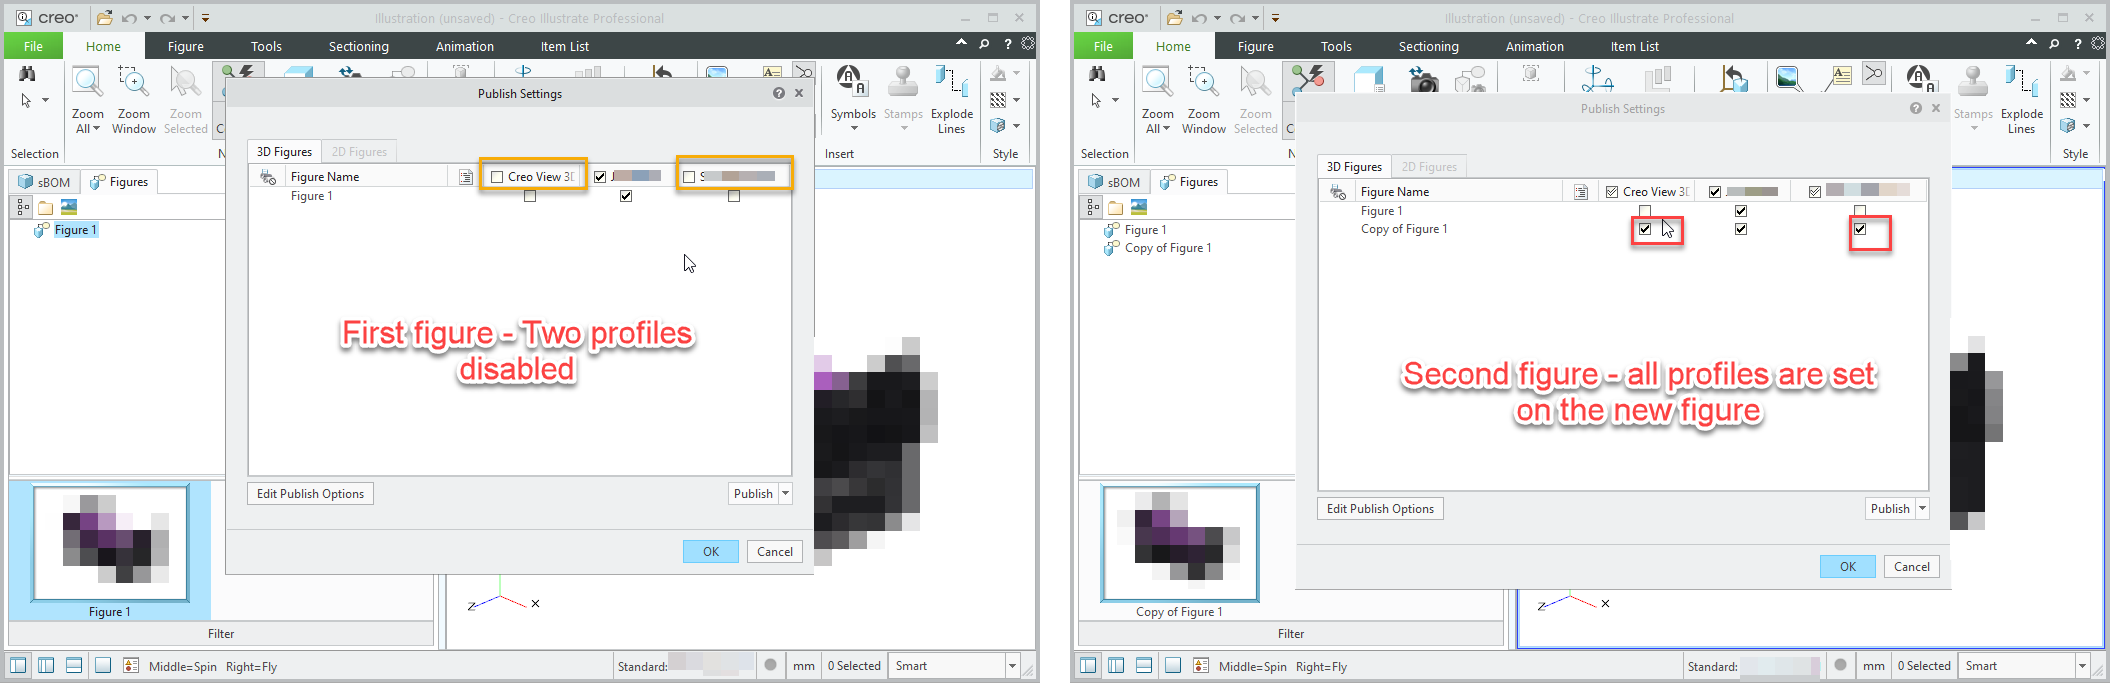Screen dimensions: 2110x683
Task: Click the binoculars Find icon in left window
Action: (27, 74)
